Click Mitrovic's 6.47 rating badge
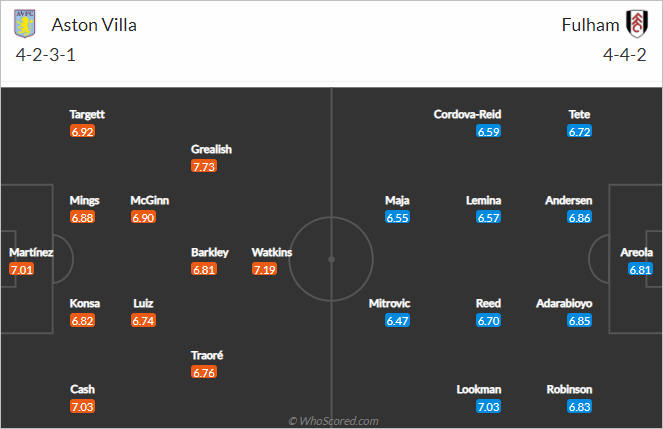 [397, 321]
